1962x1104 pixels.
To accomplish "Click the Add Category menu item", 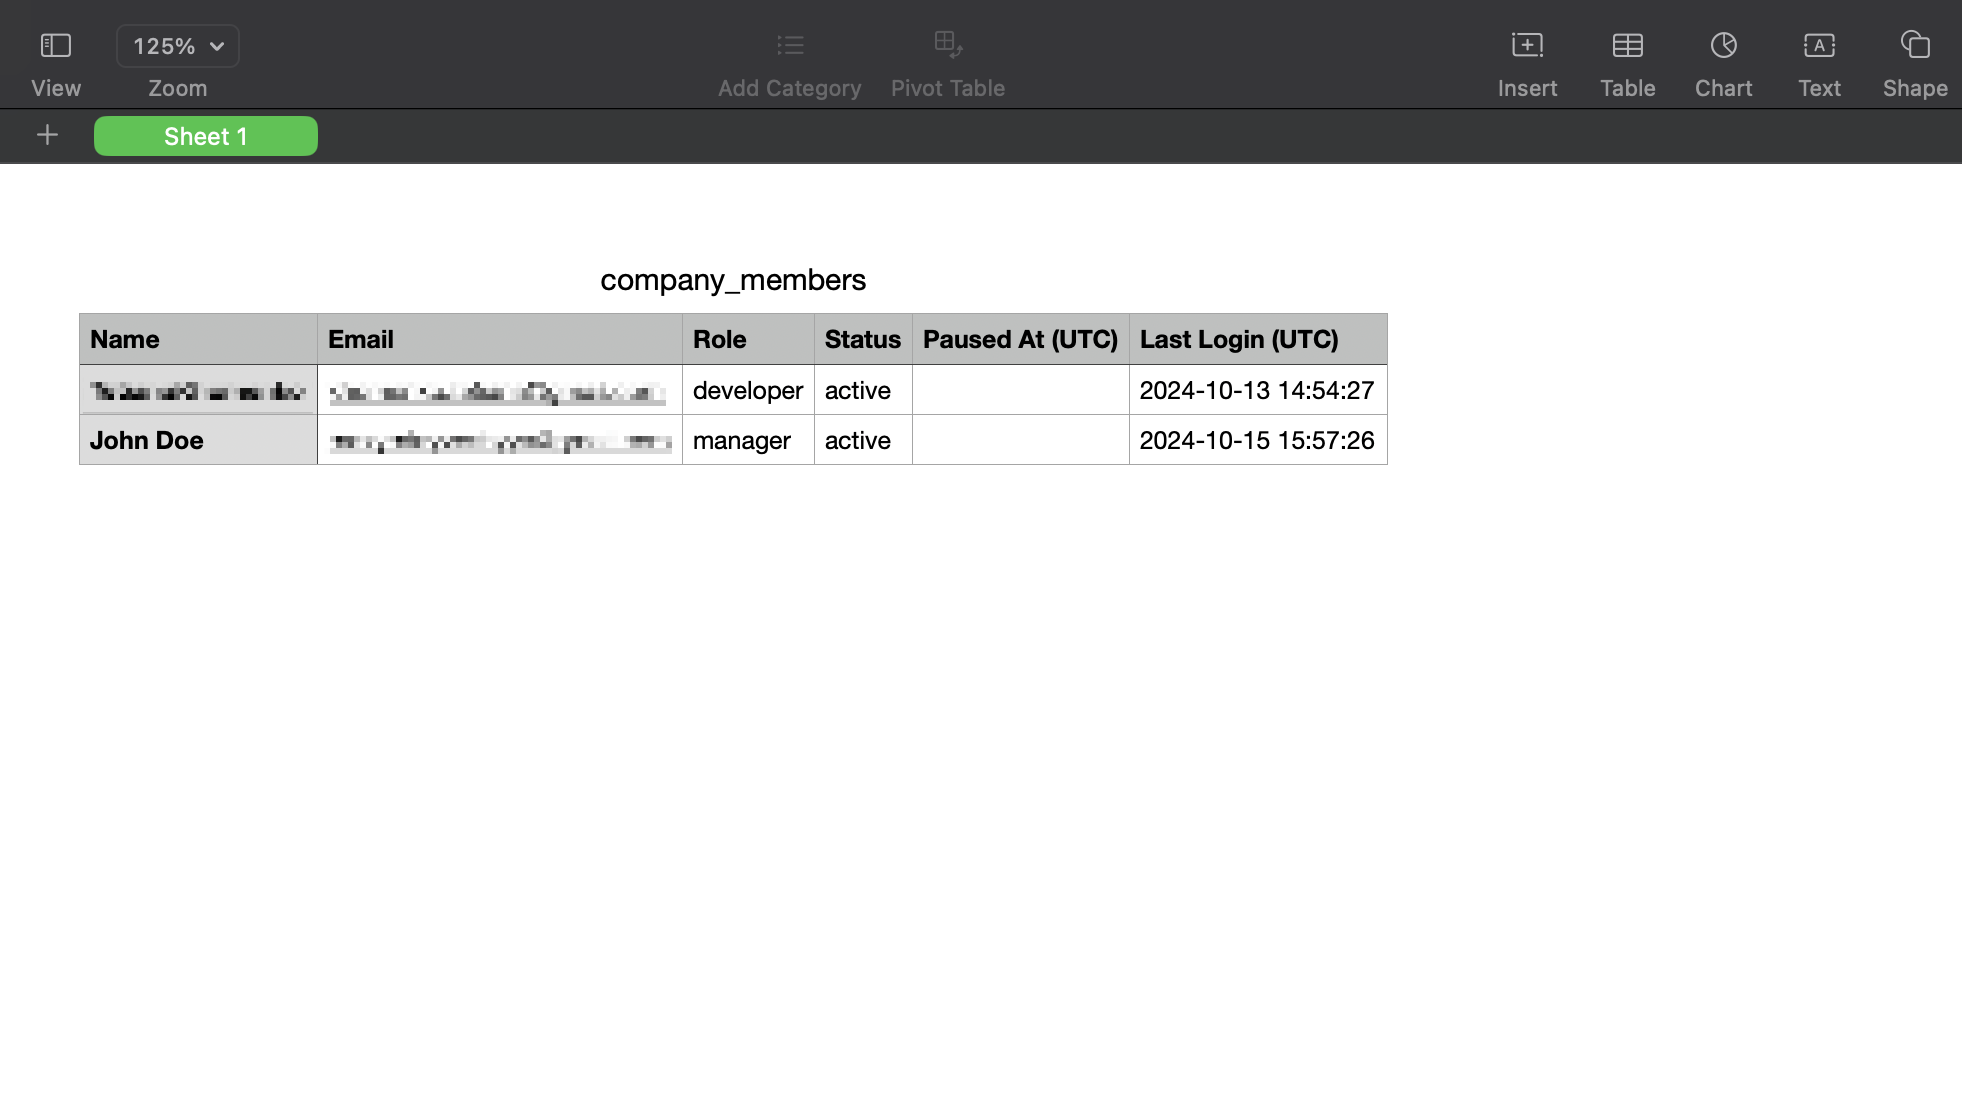I will (x=790, y=61).
